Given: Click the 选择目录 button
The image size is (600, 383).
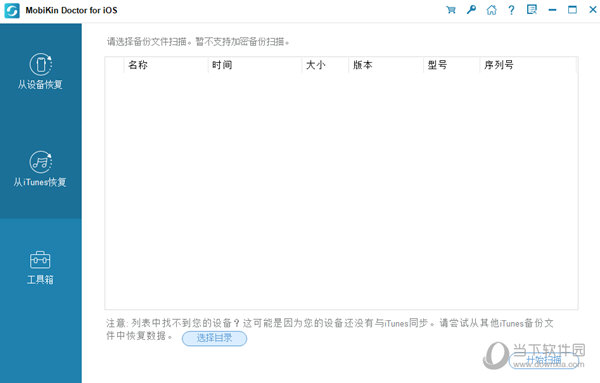Looking at the screenshot, I should tap(214, 338).
